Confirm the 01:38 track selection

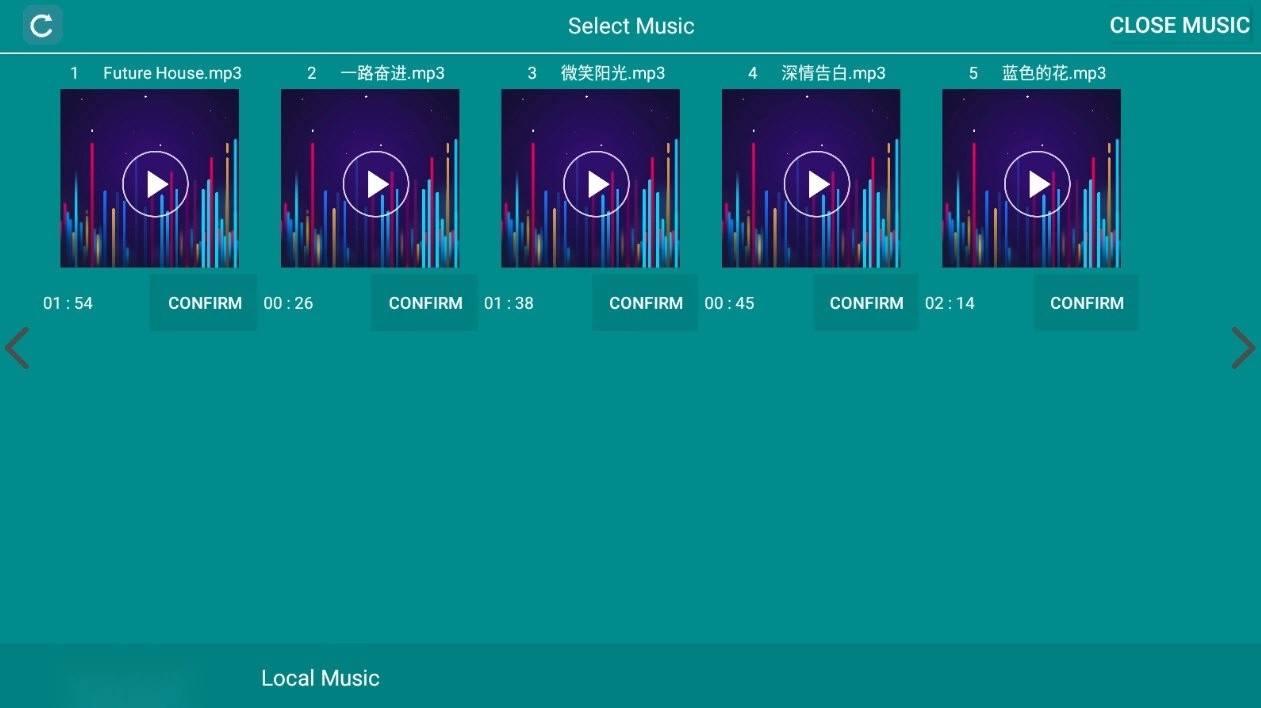[645, 303]
